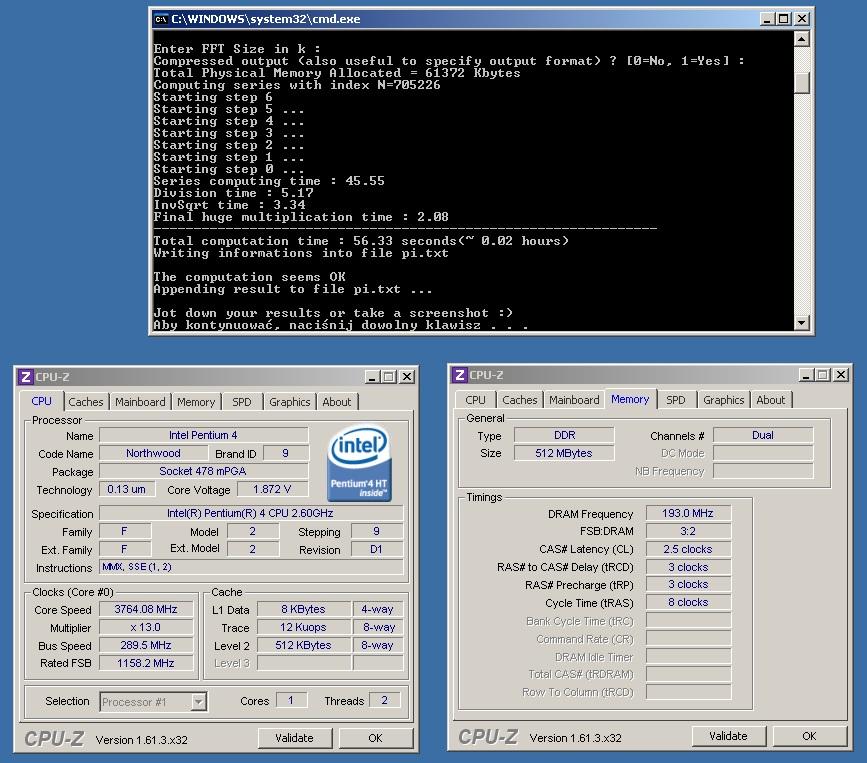
Task: Switch to Mainboard tab in left CPU-Z window
Action: click(140, 402)
